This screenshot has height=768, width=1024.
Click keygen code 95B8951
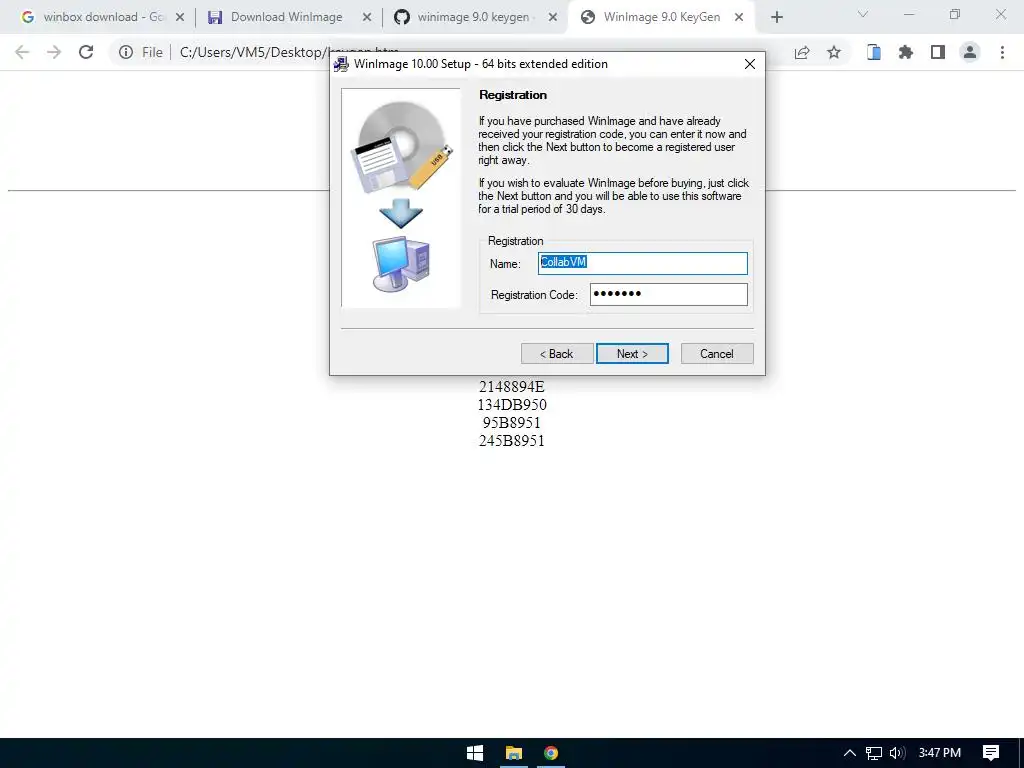coord(511,423)
